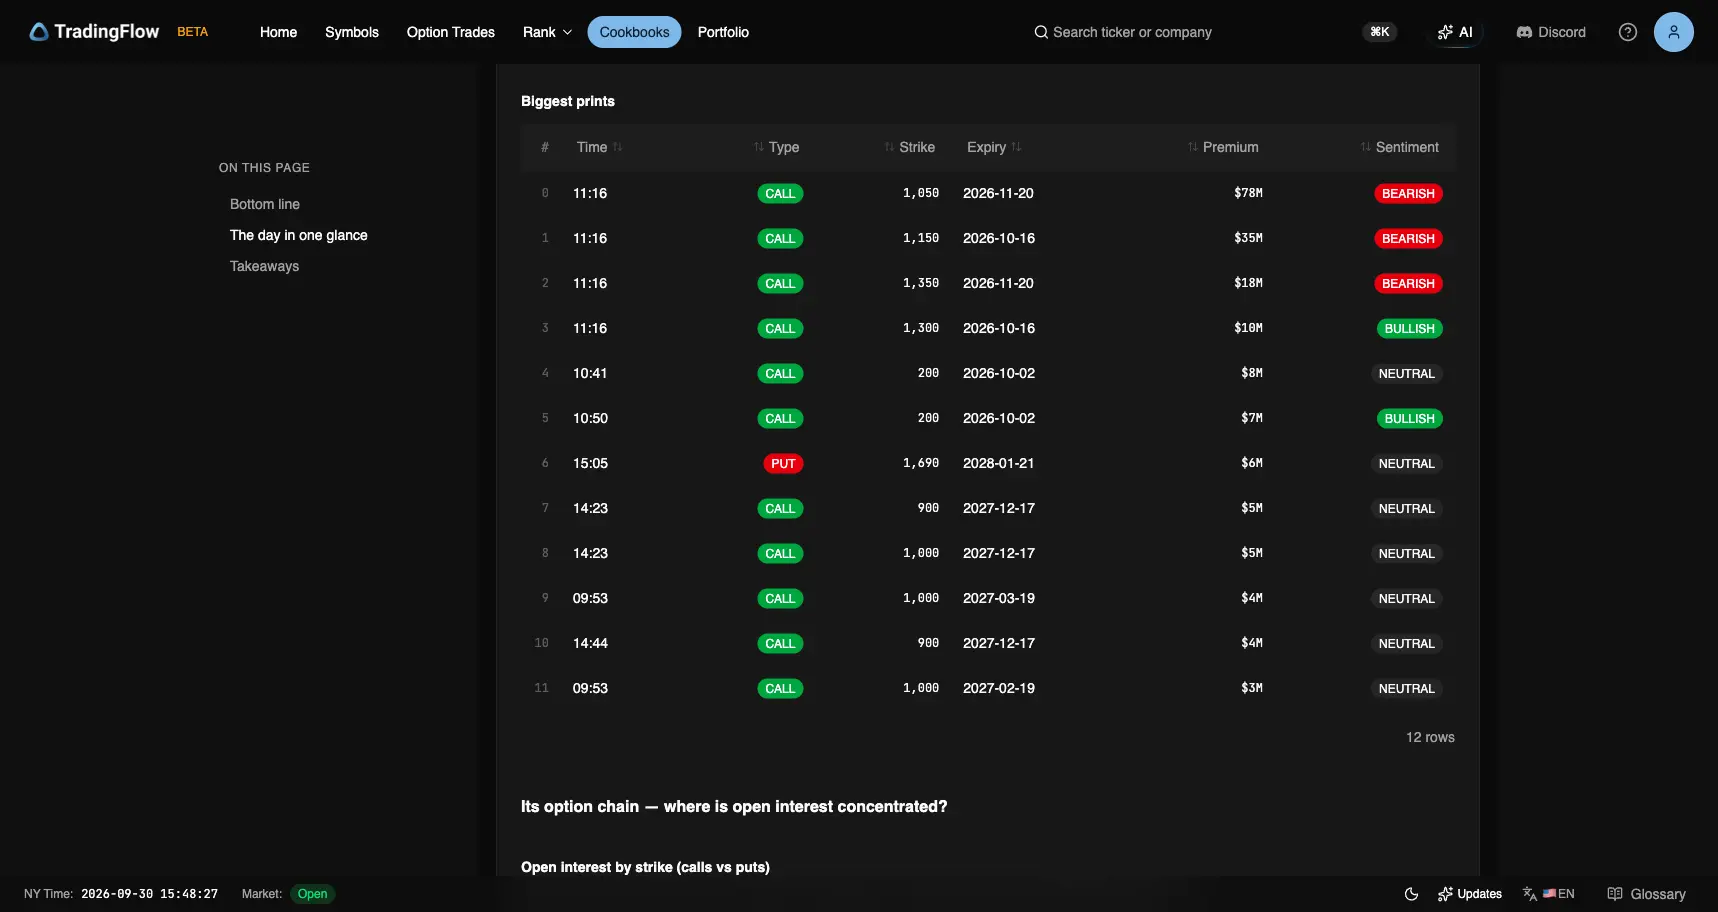The image size is (1718, 912).
Task: Click the 2027-02-19 expiry cell
Action: click(x=998, y=688)
